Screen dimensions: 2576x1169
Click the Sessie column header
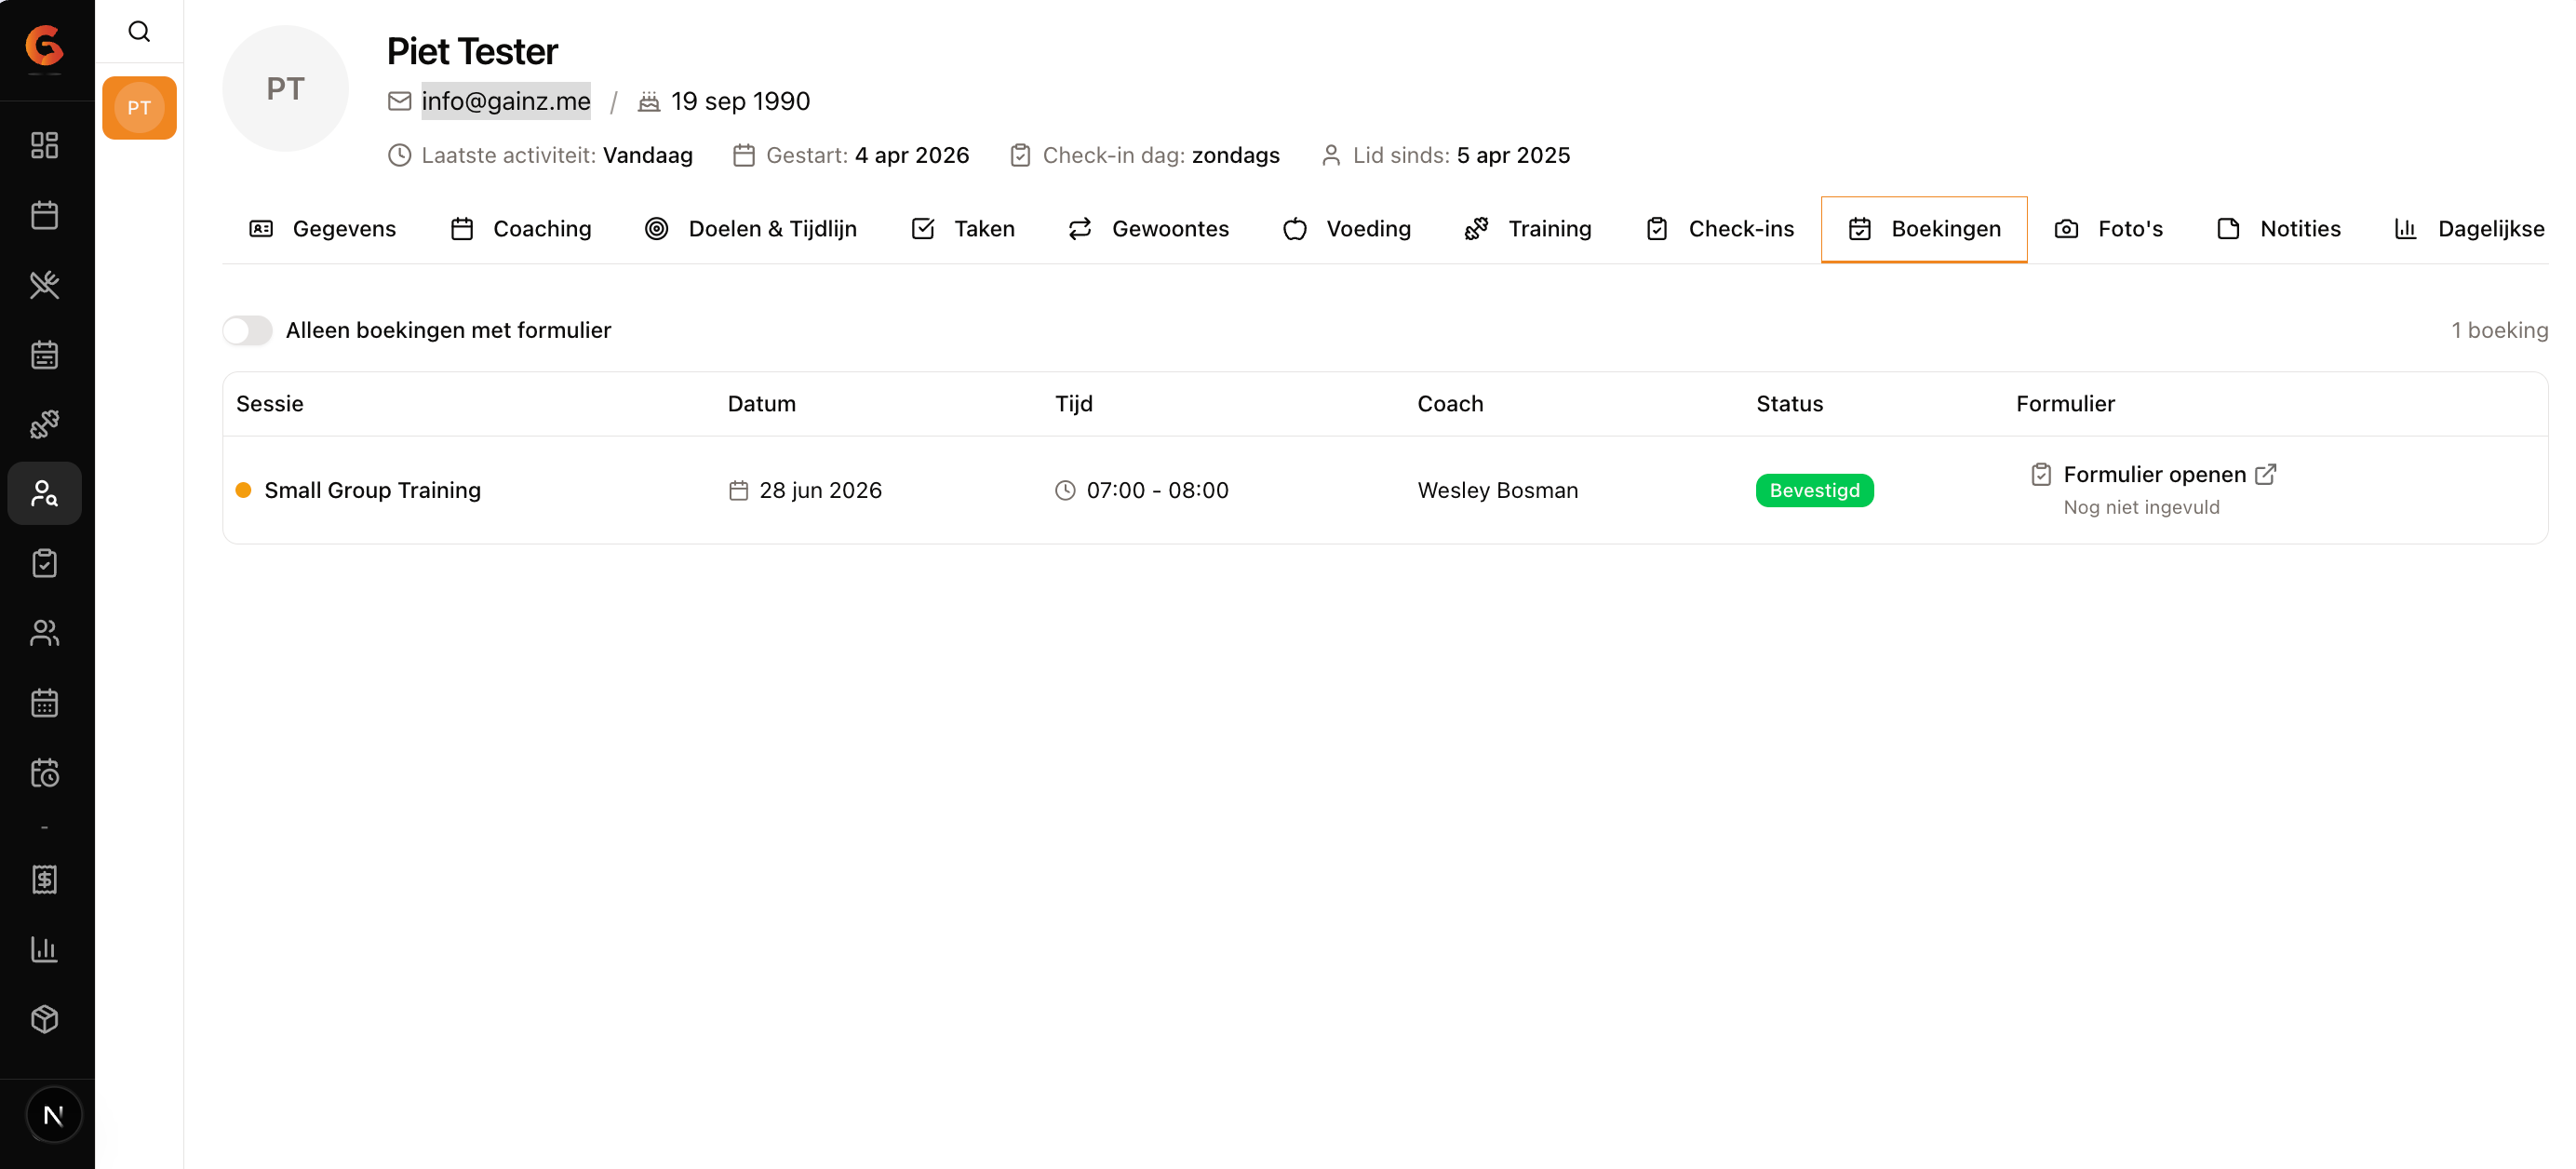(x=270, y=404)
